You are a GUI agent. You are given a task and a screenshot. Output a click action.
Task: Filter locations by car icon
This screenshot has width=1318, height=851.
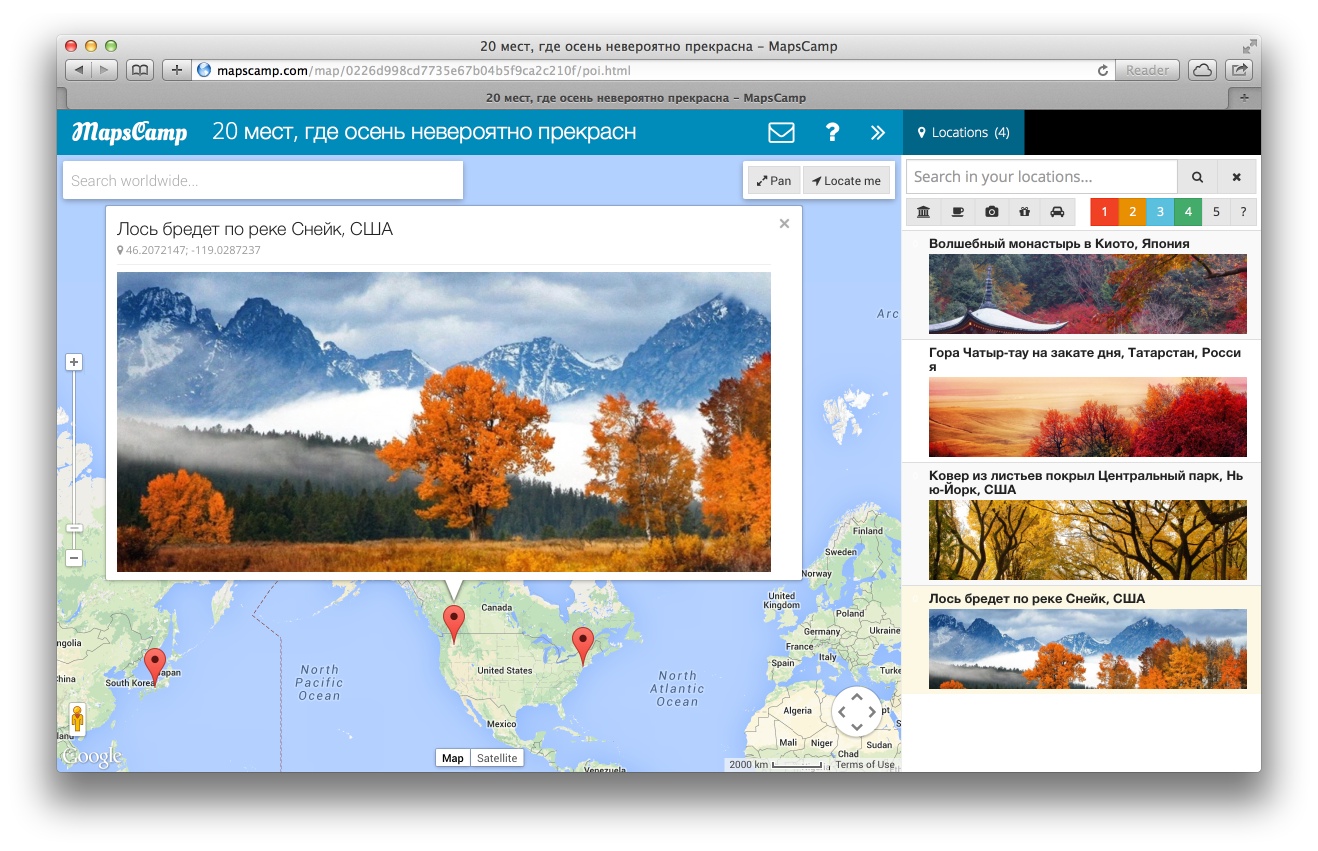pyautogui.click(x=1057, y=212)
